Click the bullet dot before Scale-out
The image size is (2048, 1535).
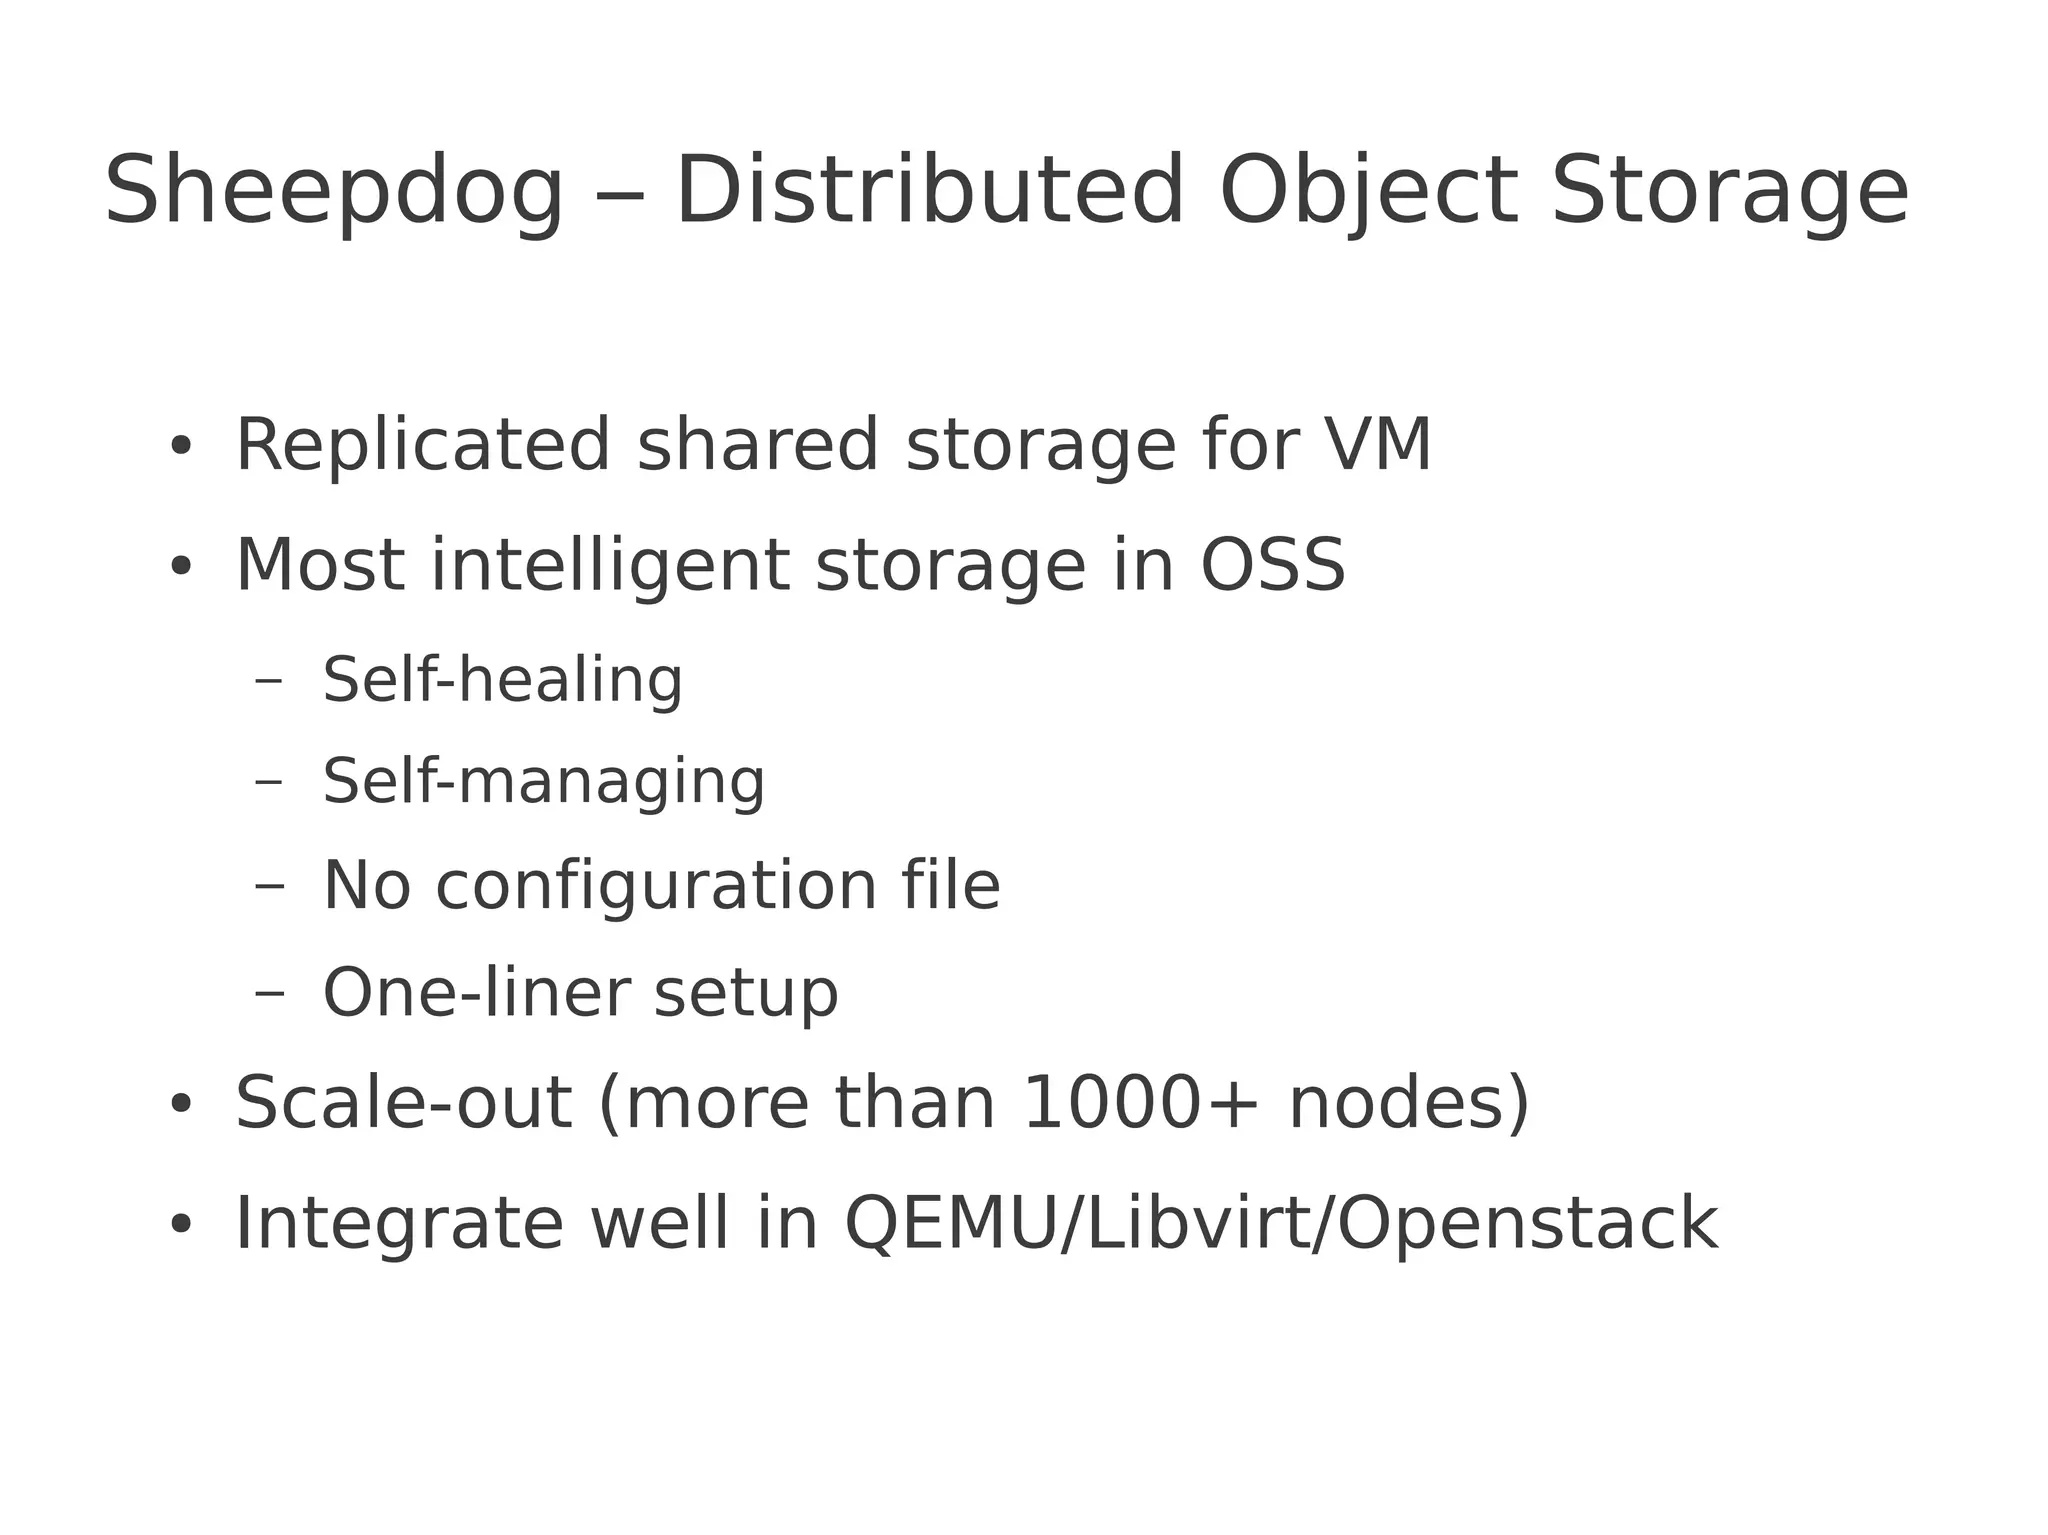tap(180, 1105)
